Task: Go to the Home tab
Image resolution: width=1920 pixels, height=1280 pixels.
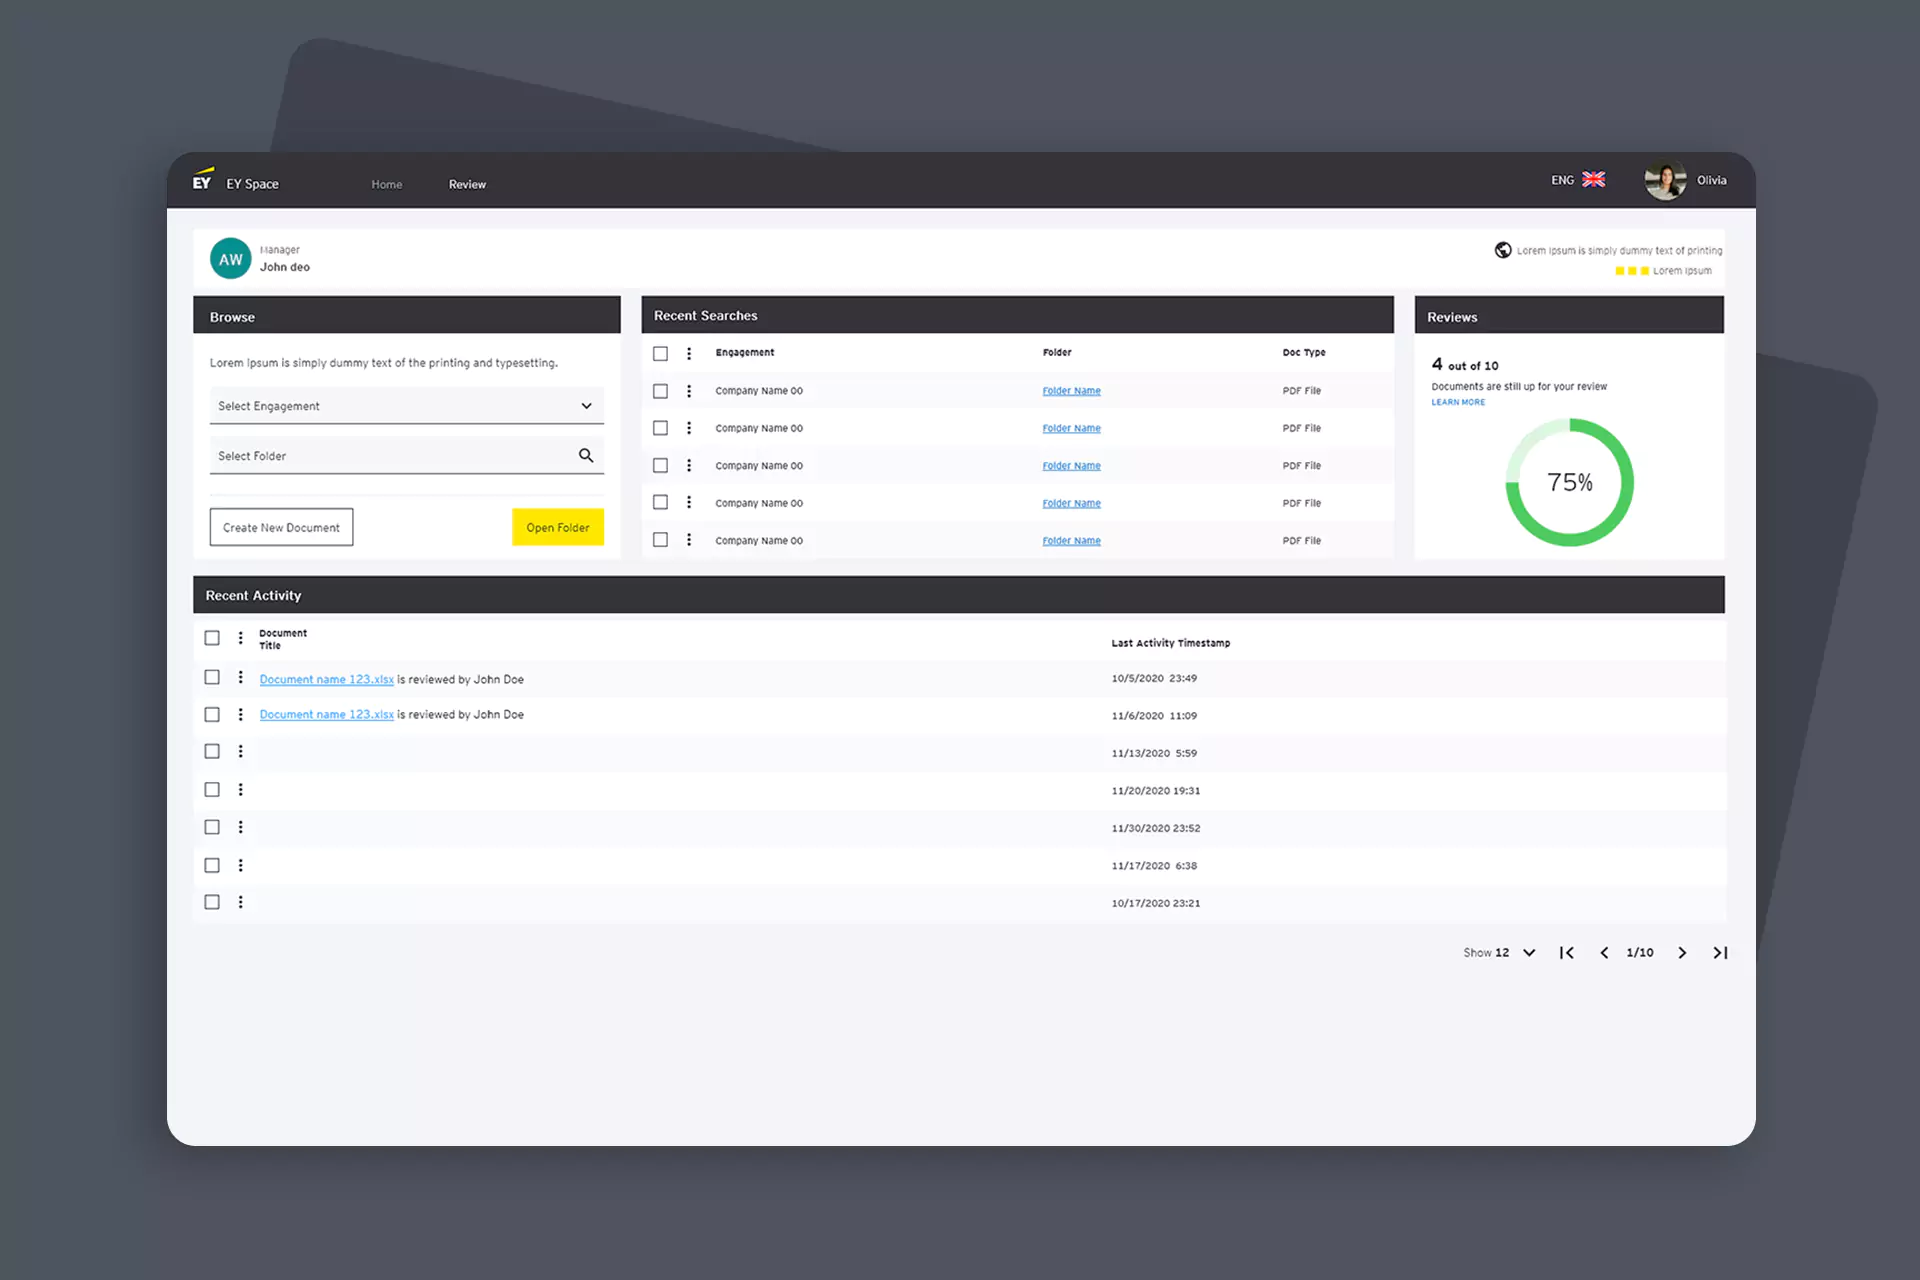Action: (x=386, y=185)
